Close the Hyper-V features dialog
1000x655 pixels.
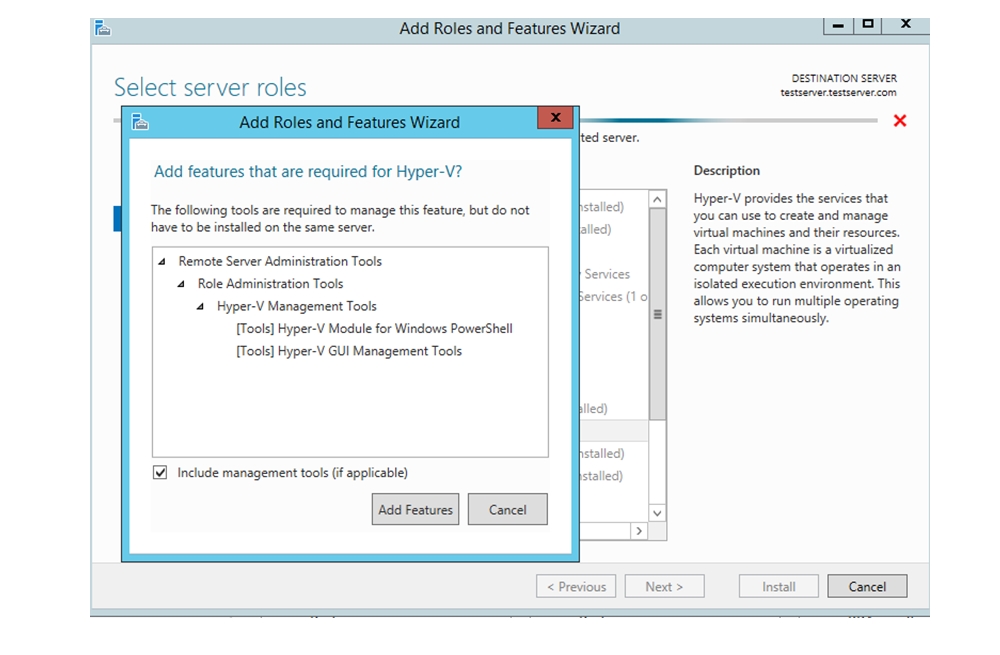[x=555, y=117]
